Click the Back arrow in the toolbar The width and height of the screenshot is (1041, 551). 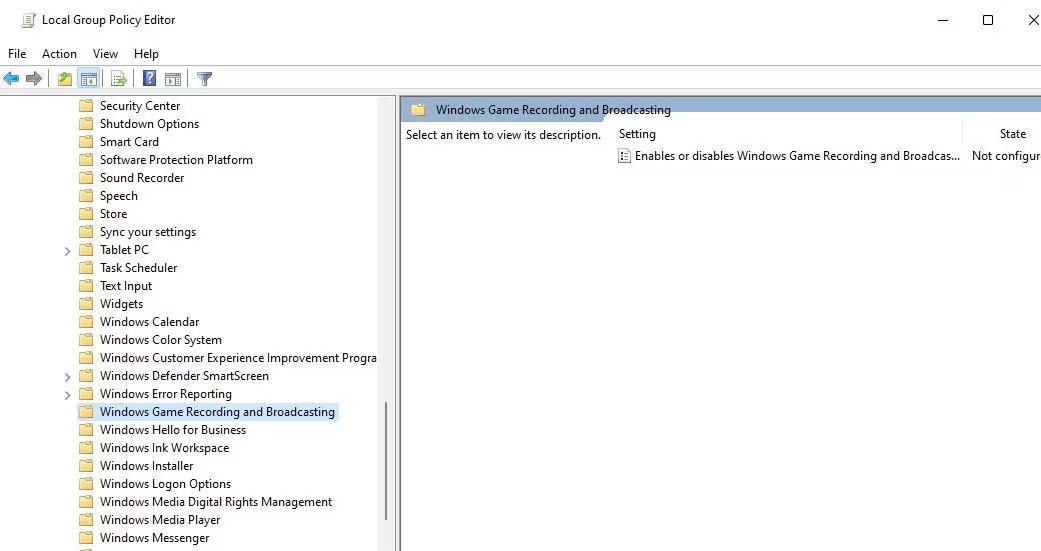(12, 79)
